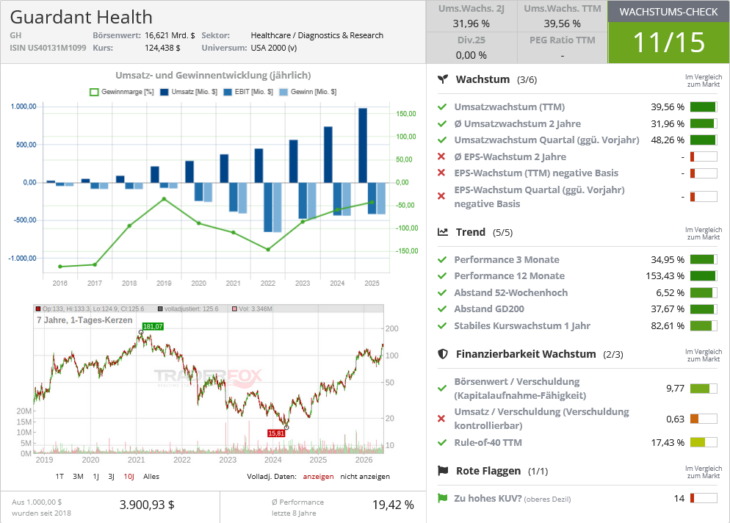730x523 pixels.
Task: Click the Finanzierbarkeit Wachstum shield icon
Action: [x=443, y=354]
